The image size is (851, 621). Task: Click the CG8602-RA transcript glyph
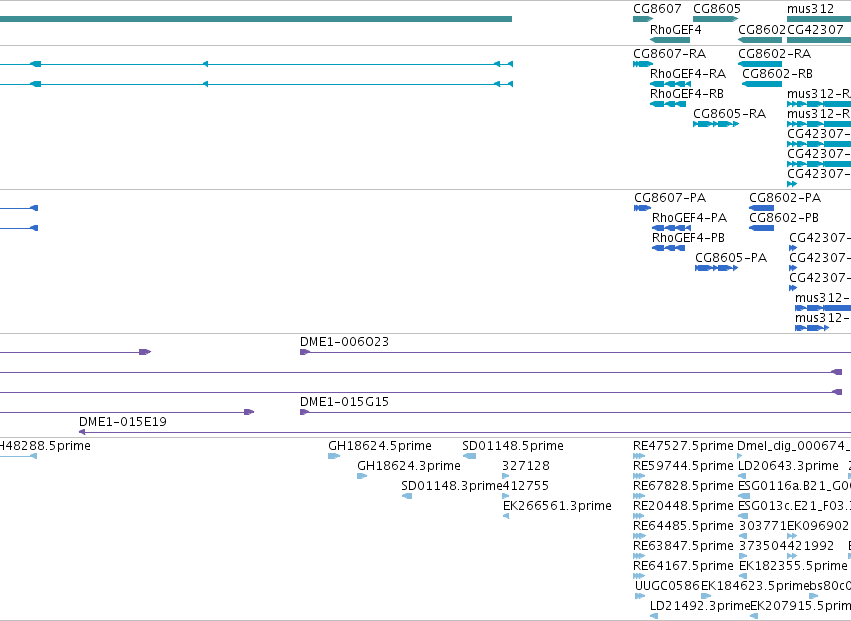[x=760, y=64]
